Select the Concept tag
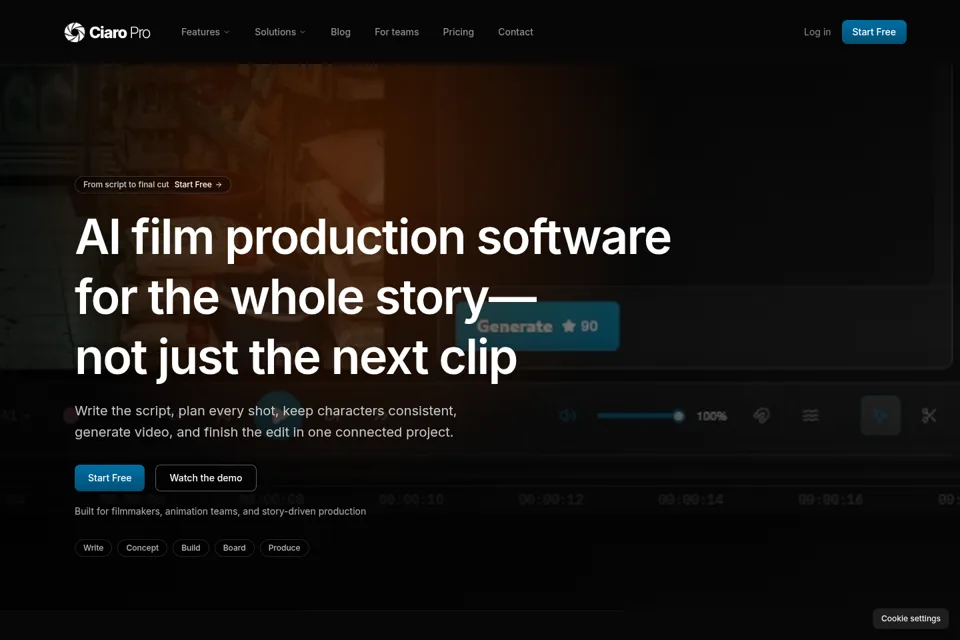The image size is (960, 640). pos(142,548)
